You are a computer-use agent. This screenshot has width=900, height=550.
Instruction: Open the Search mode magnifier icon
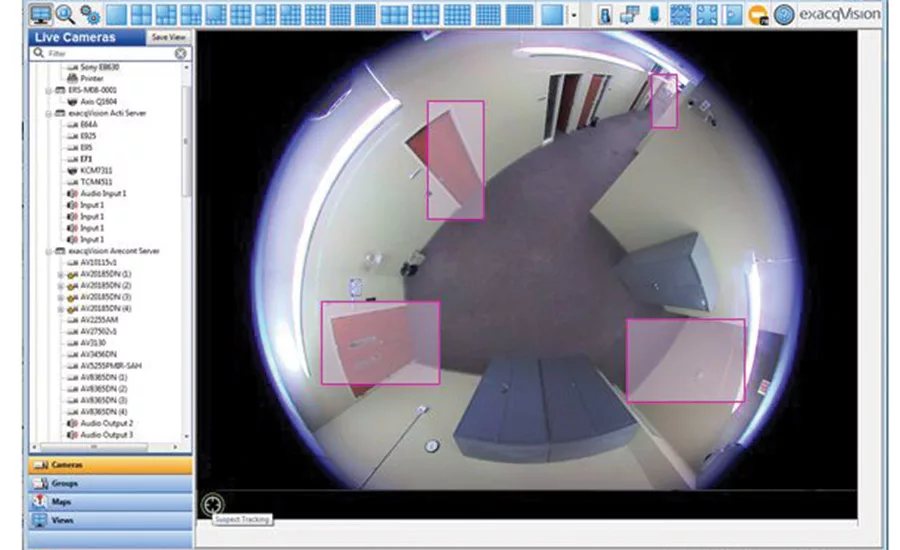(65, 14)
